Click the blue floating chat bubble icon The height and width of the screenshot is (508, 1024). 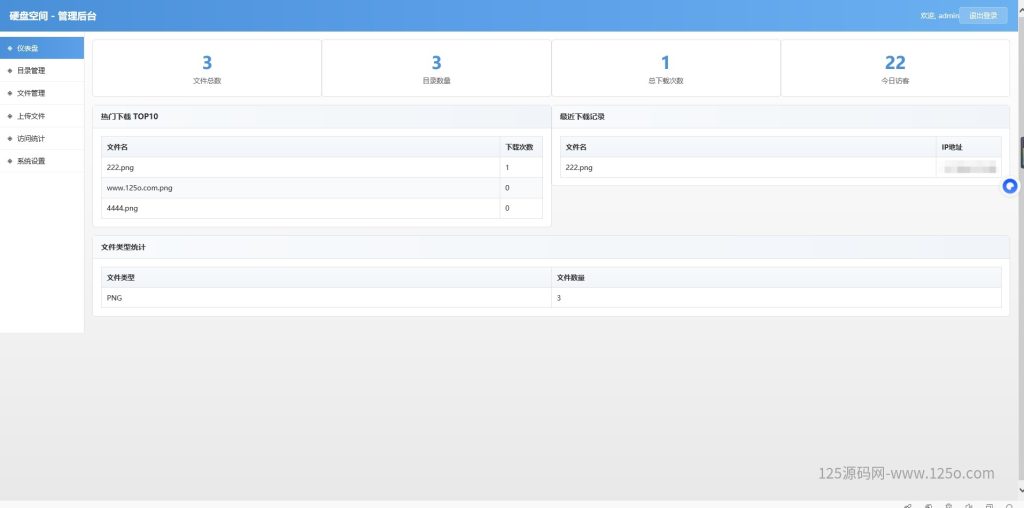[1010, 186]
